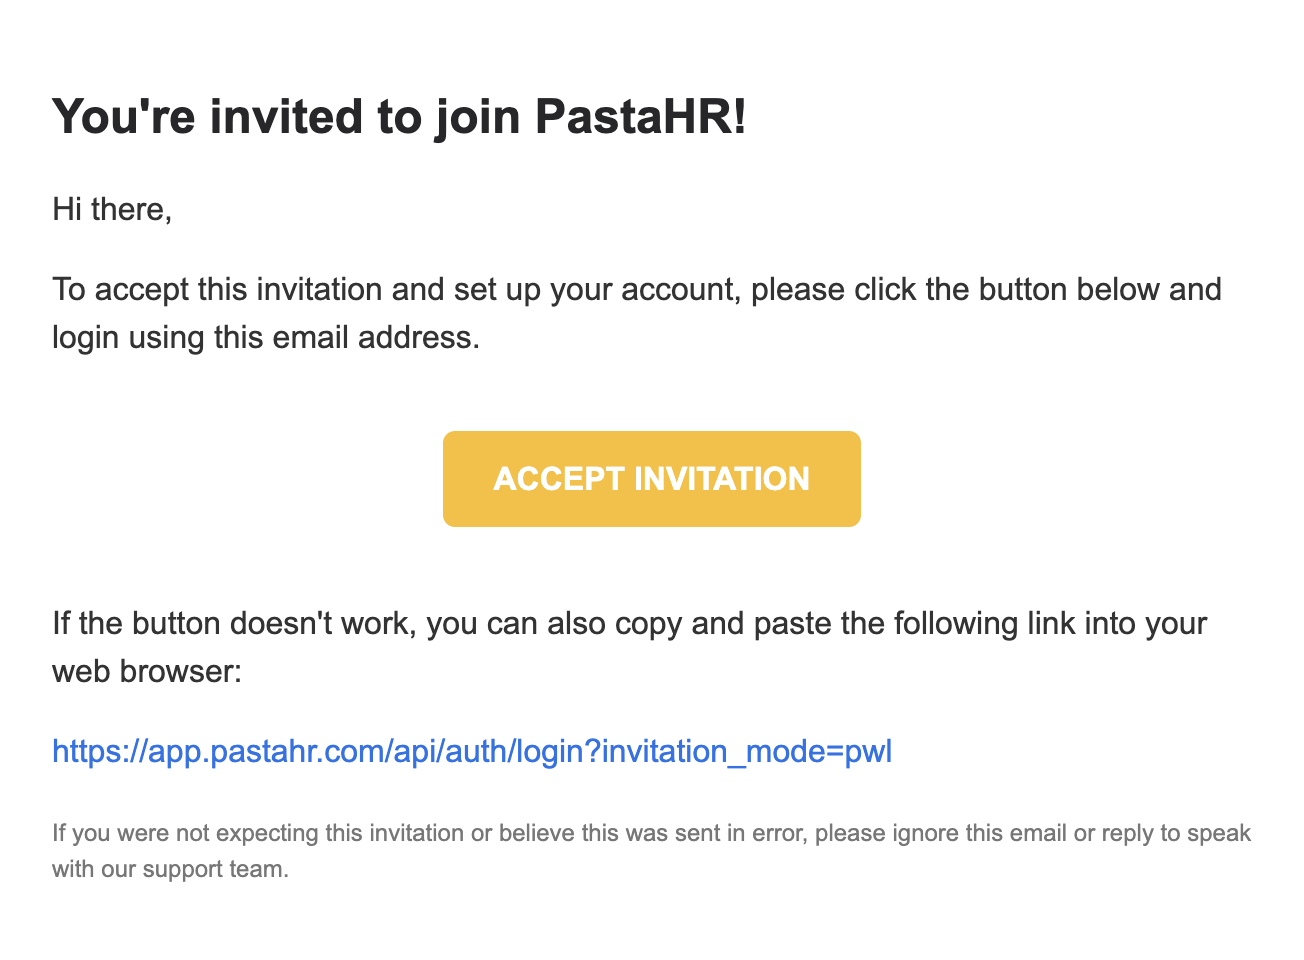Click the Accept Invitation button
This screenshot has height=960, width=1304.
651,479
